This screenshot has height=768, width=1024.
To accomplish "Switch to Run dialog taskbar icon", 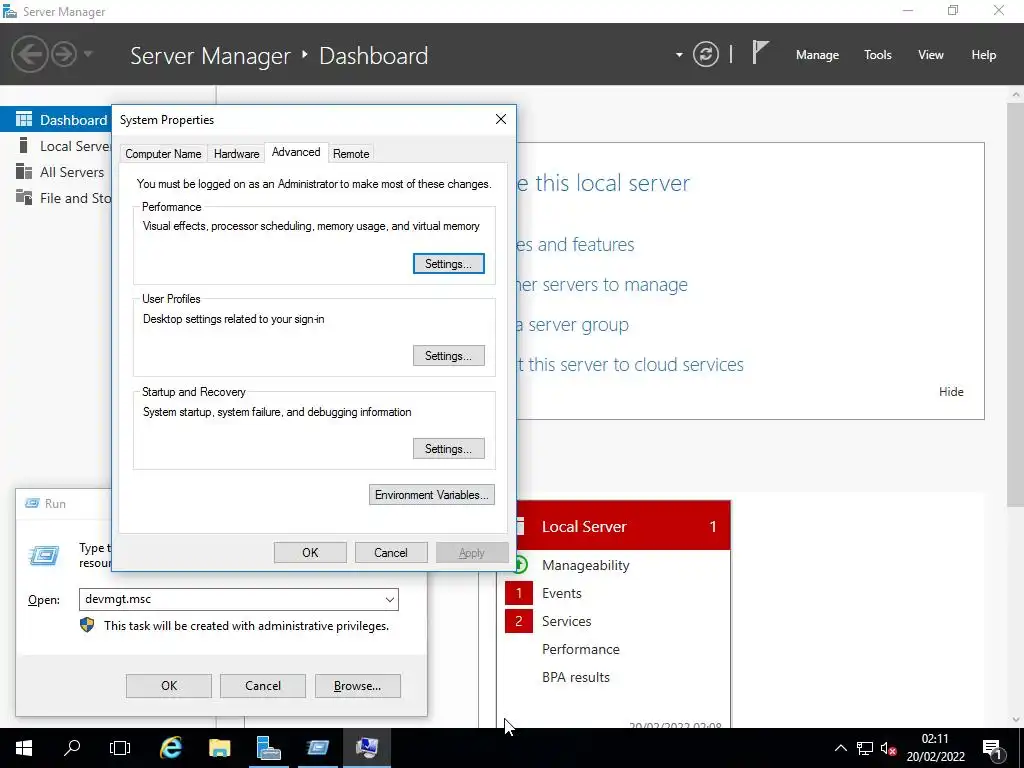I will (x=317, y=748).
